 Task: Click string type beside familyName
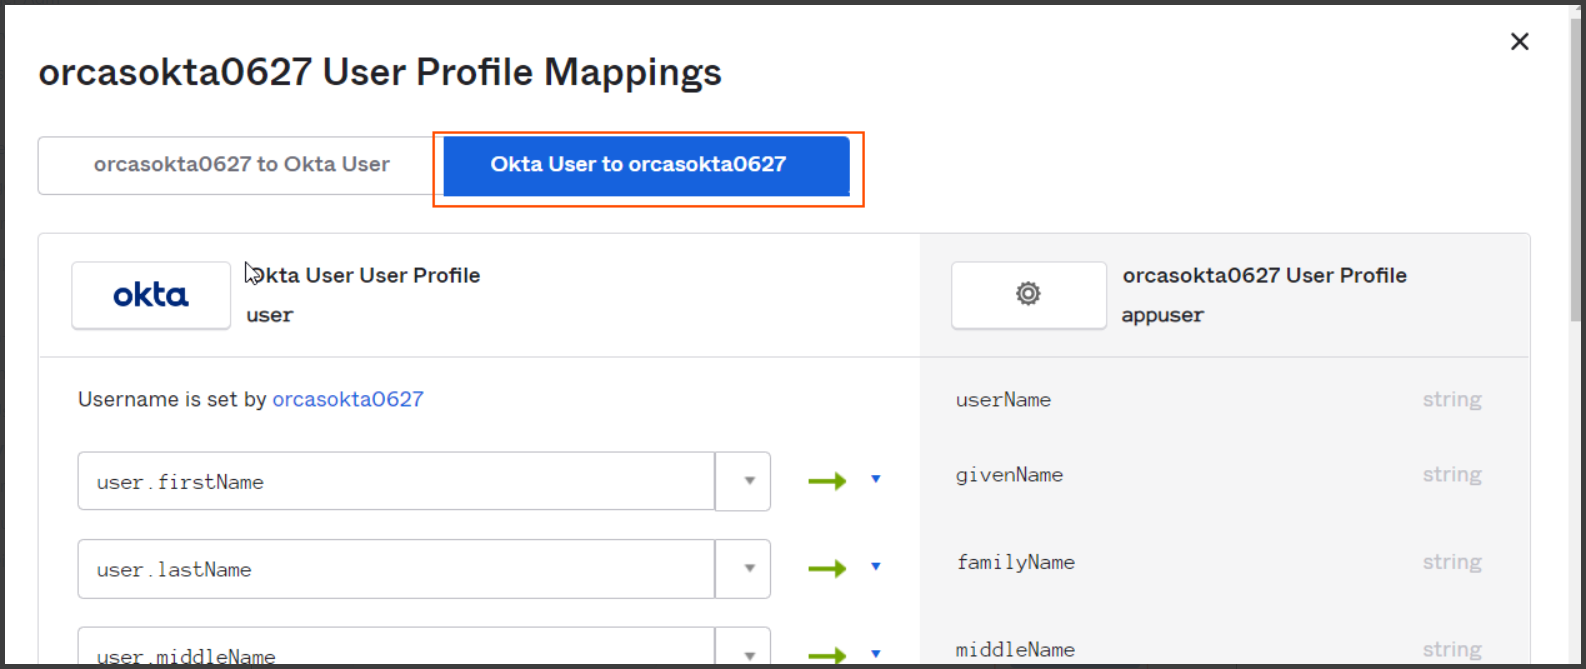(x=1452, y=562)
